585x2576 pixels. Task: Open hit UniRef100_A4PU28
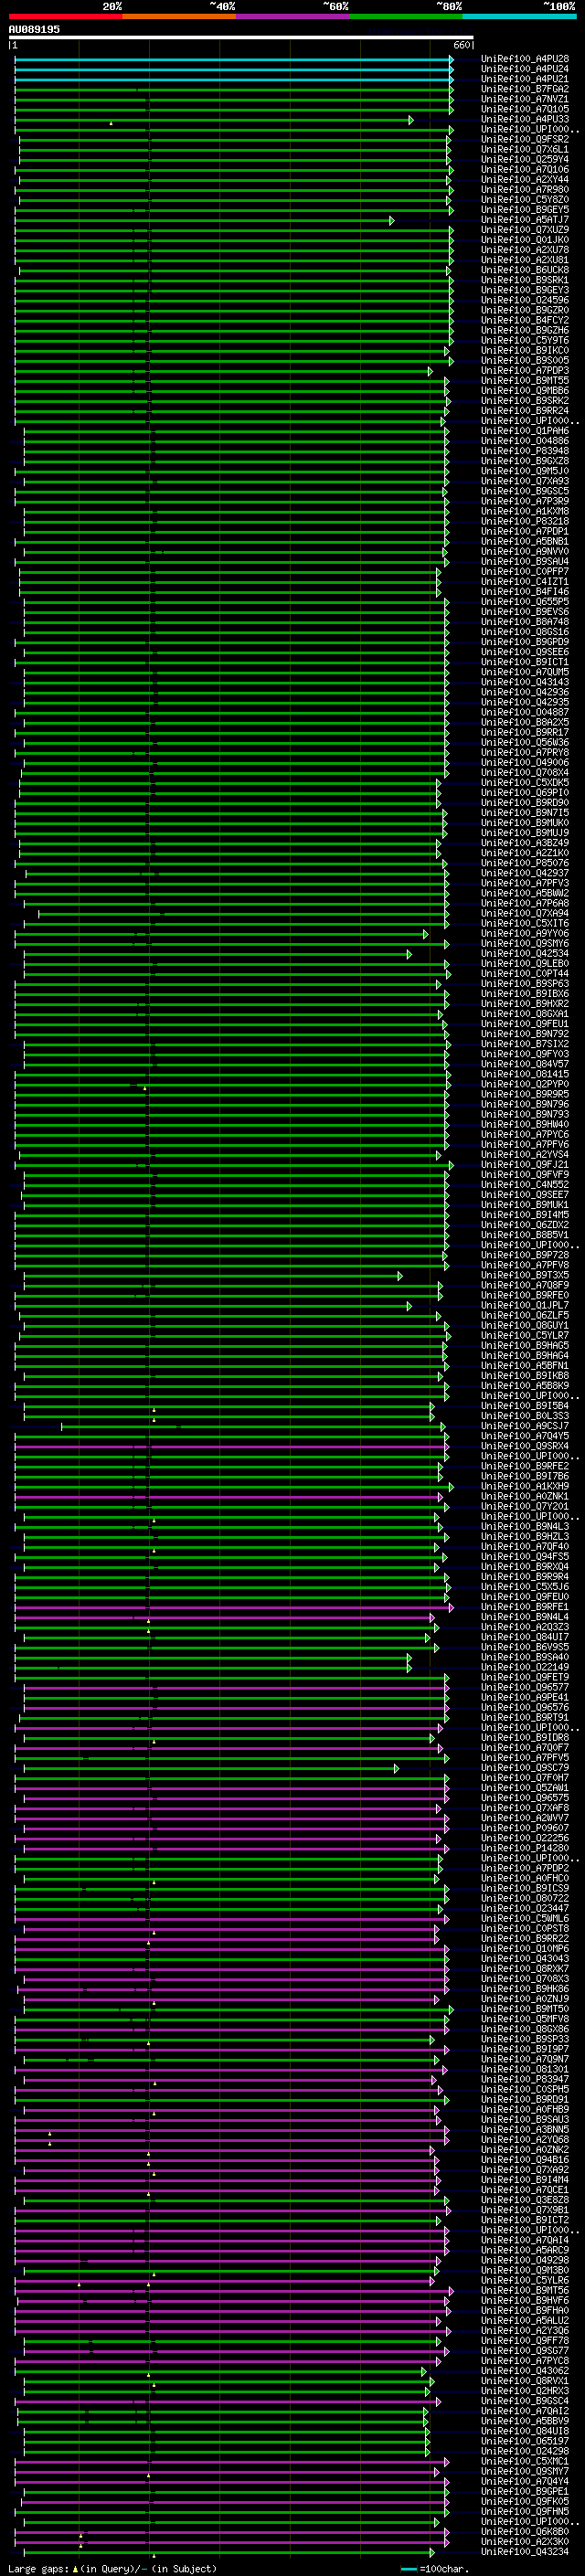click(x=525, y=59)
